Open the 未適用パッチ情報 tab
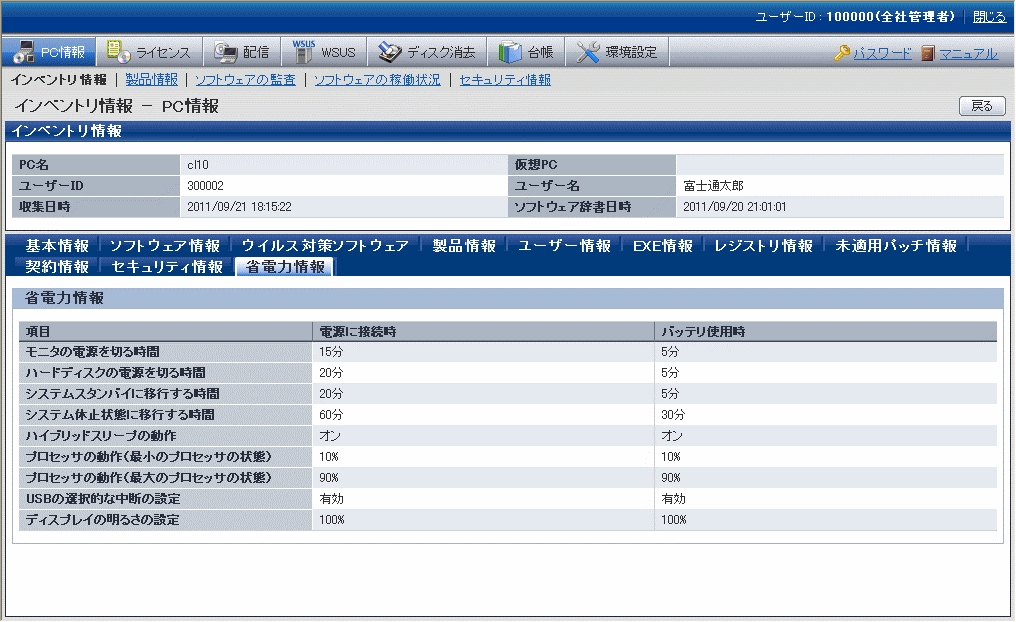Screen dimensions: 1016x622 tap(896, 246)
